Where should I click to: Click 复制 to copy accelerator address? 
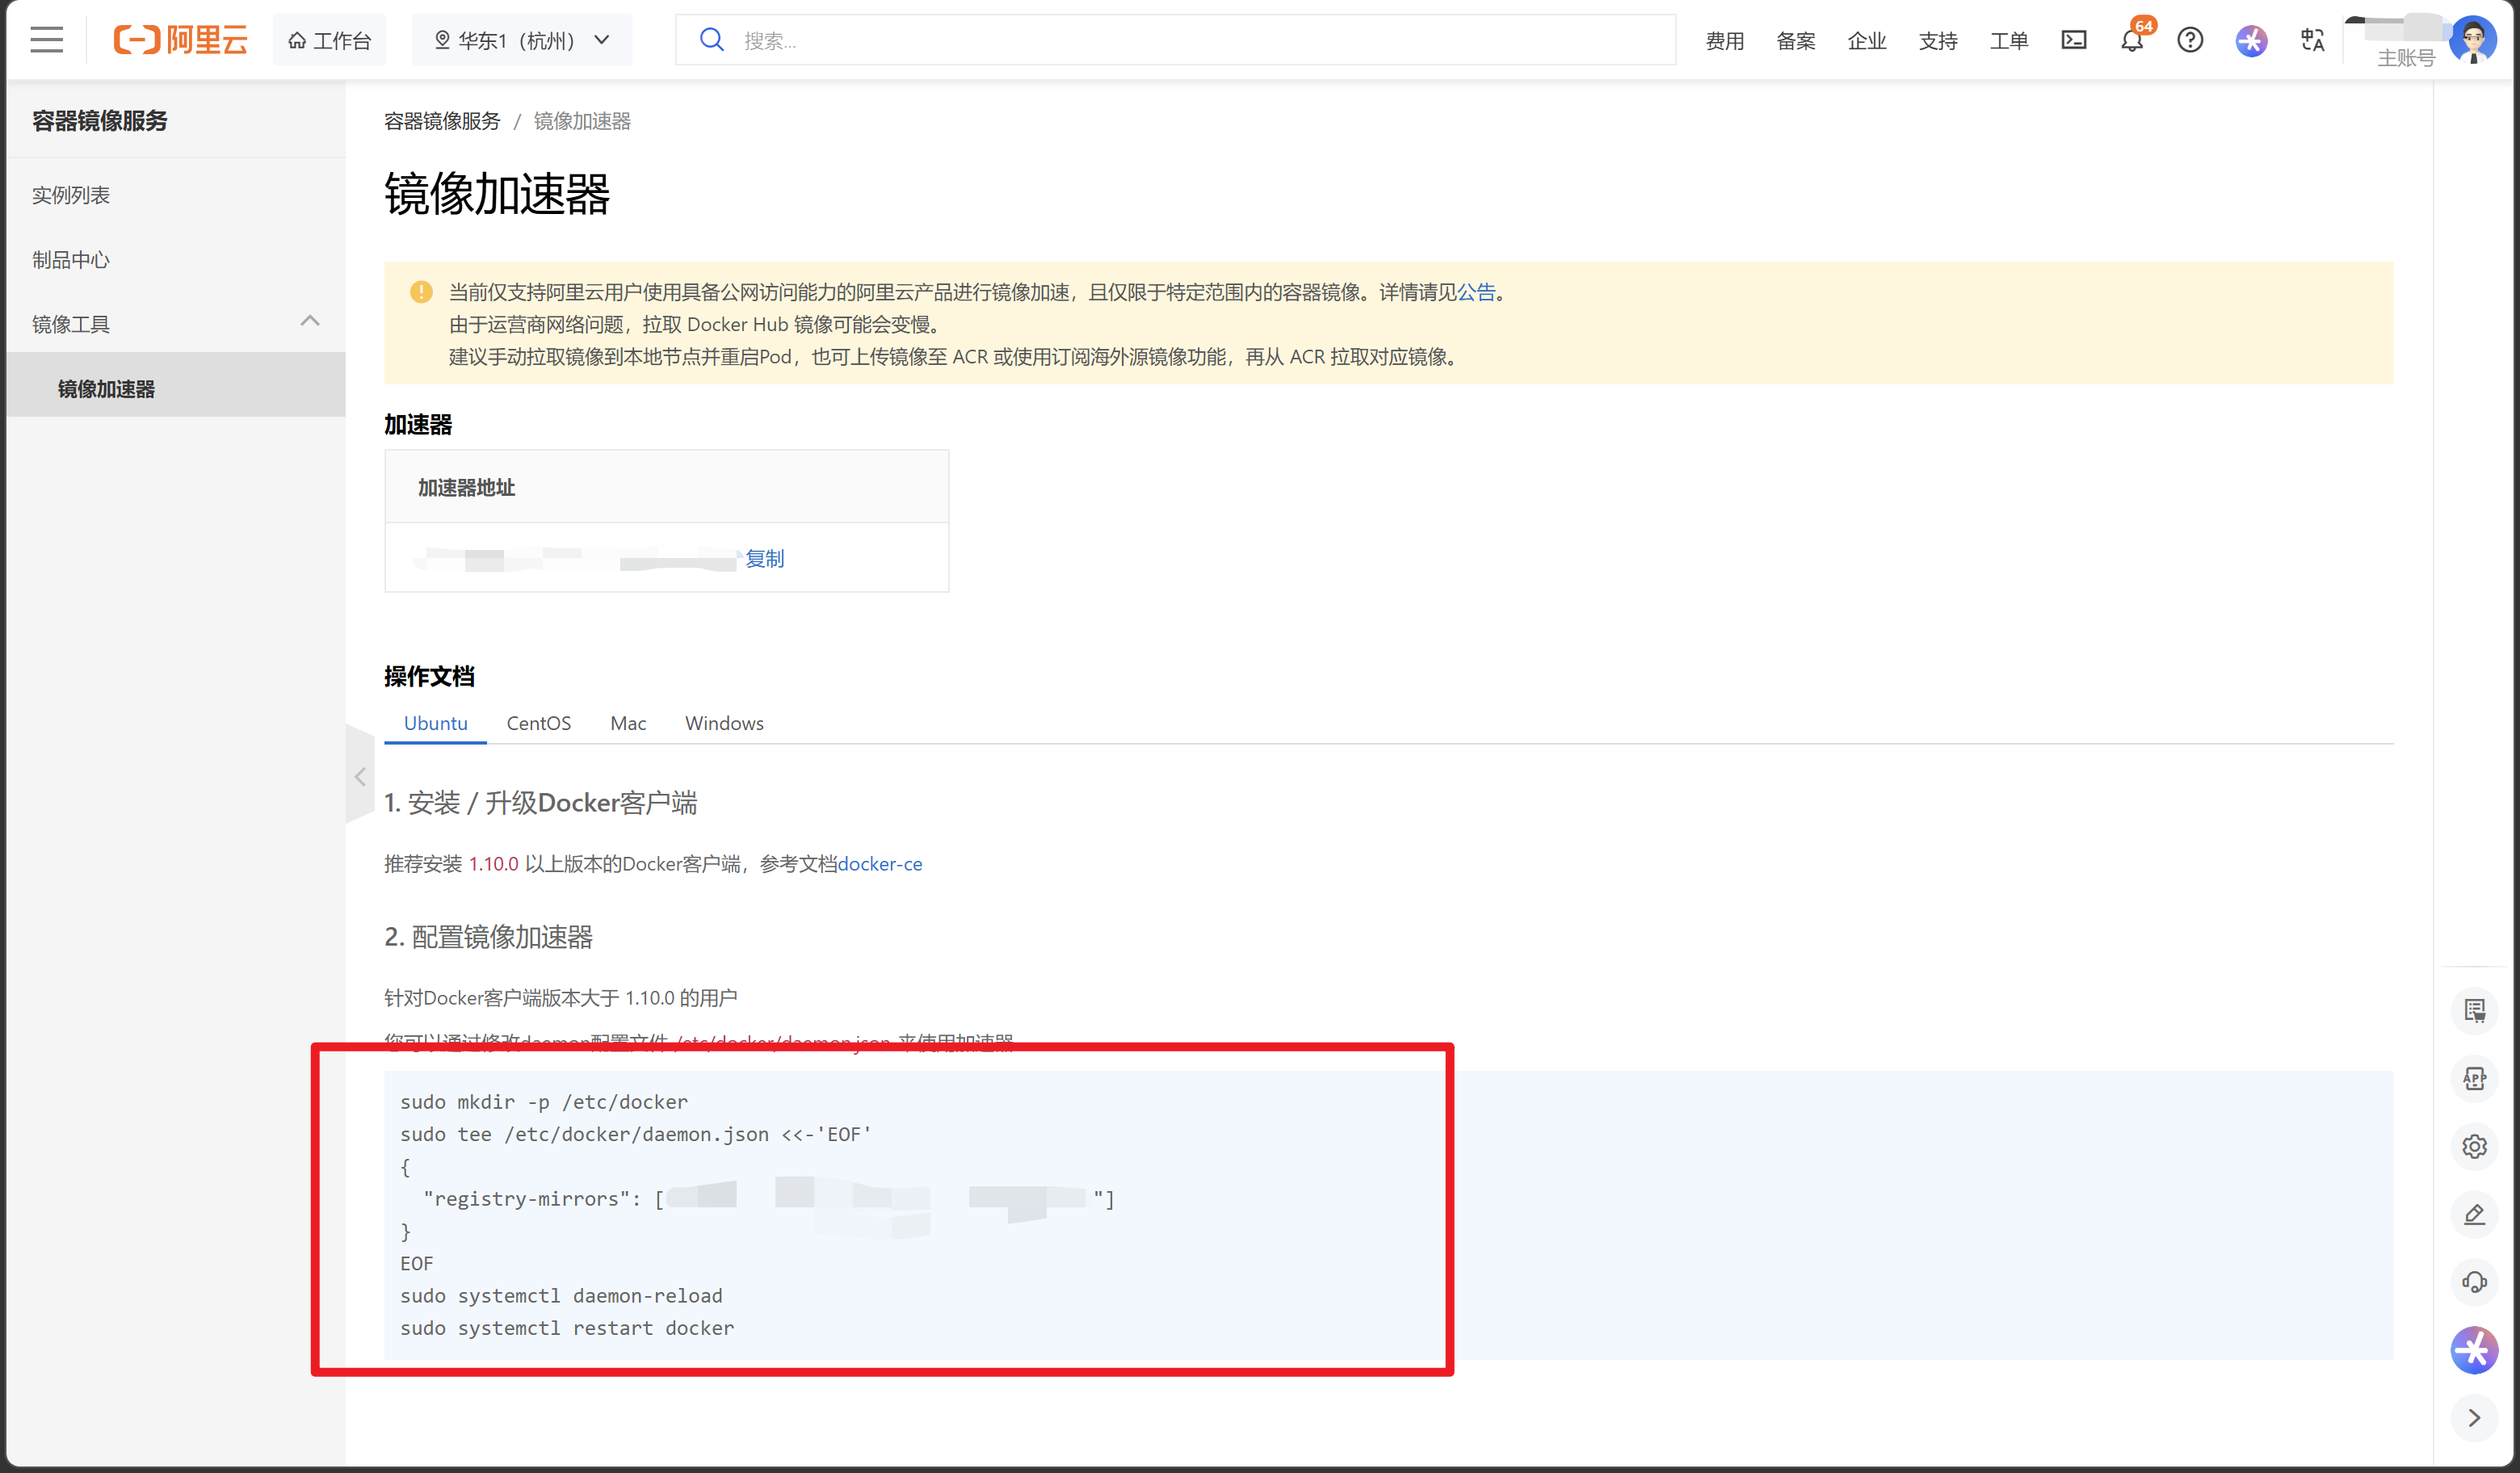(x=765, y=558)
